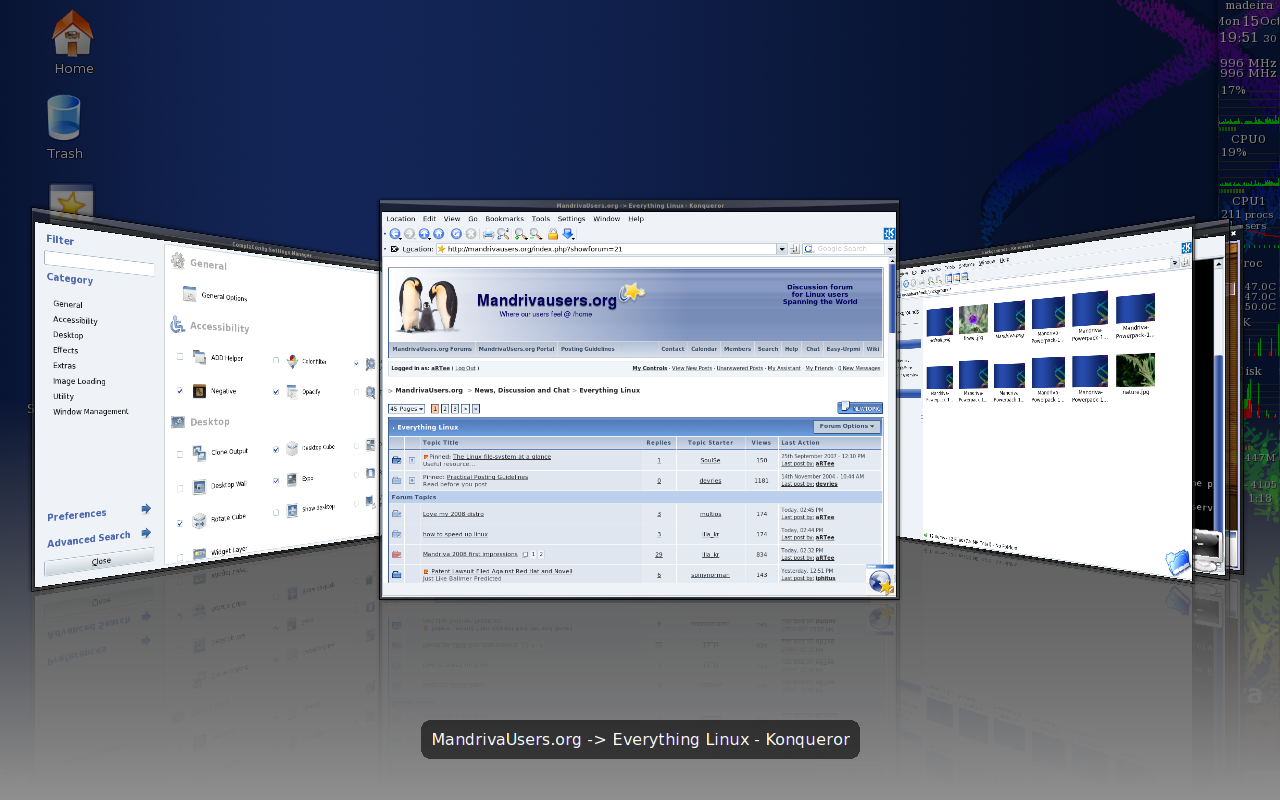1280x800 pixels.
Task: Go to forum page 2
Action: (x=445, y=409)
